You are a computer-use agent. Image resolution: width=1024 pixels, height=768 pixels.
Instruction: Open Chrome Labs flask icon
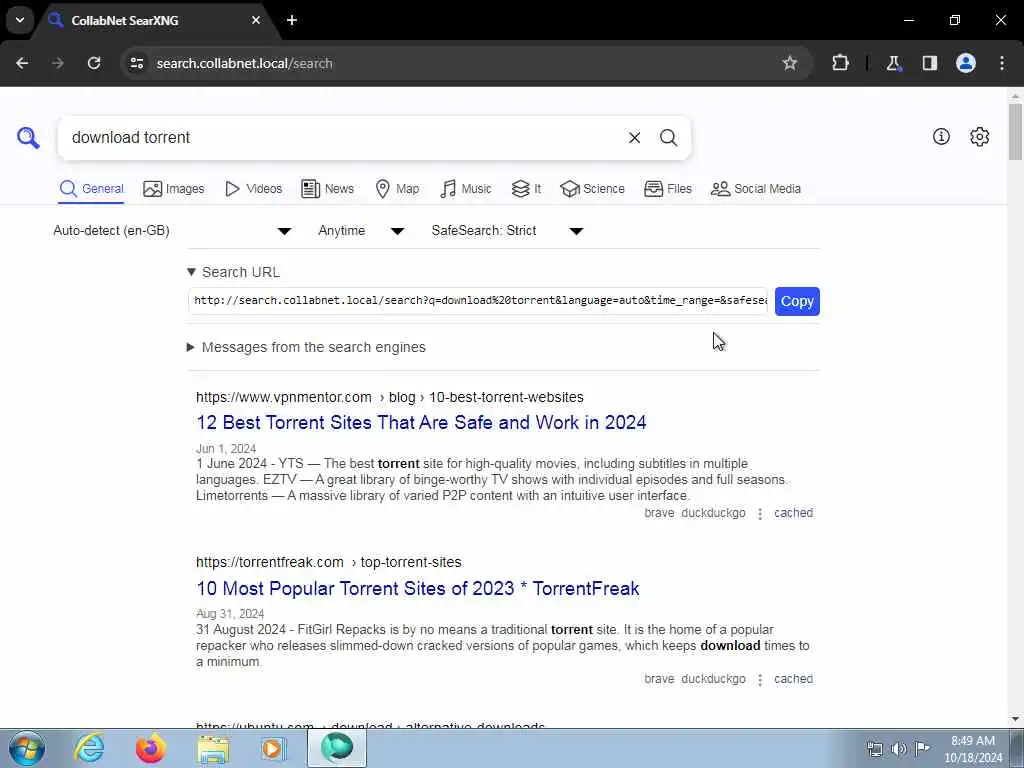(893, 63)
